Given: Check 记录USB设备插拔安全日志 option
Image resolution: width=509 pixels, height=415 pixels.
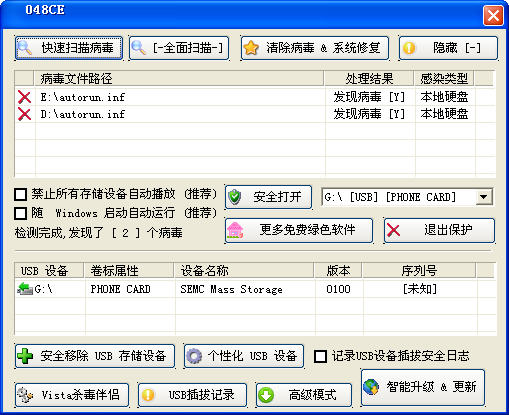Looking at the screenshot, I should (320, 356).
